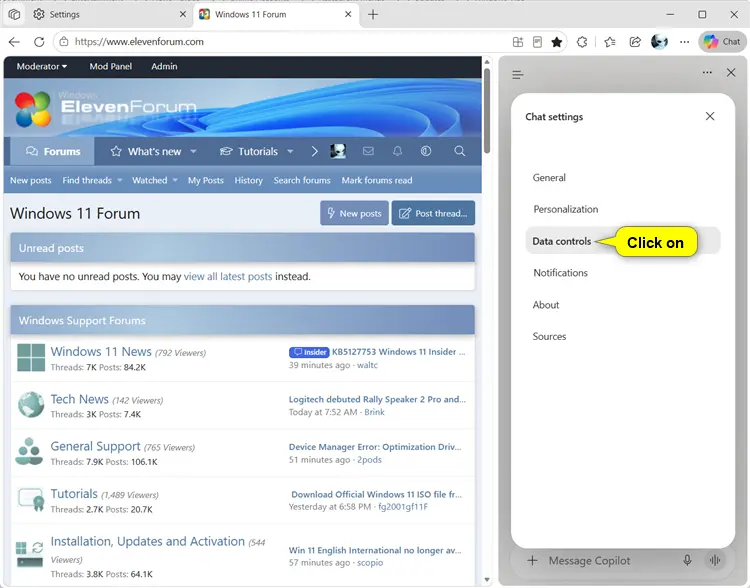The image size is (750, 588).
Task: Close the Copilot side pane
Action: point(731,73)
